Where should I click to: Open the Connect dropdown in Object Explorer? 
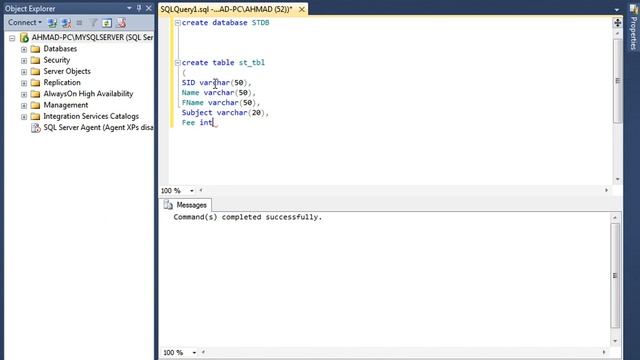[x=25, y=22]
